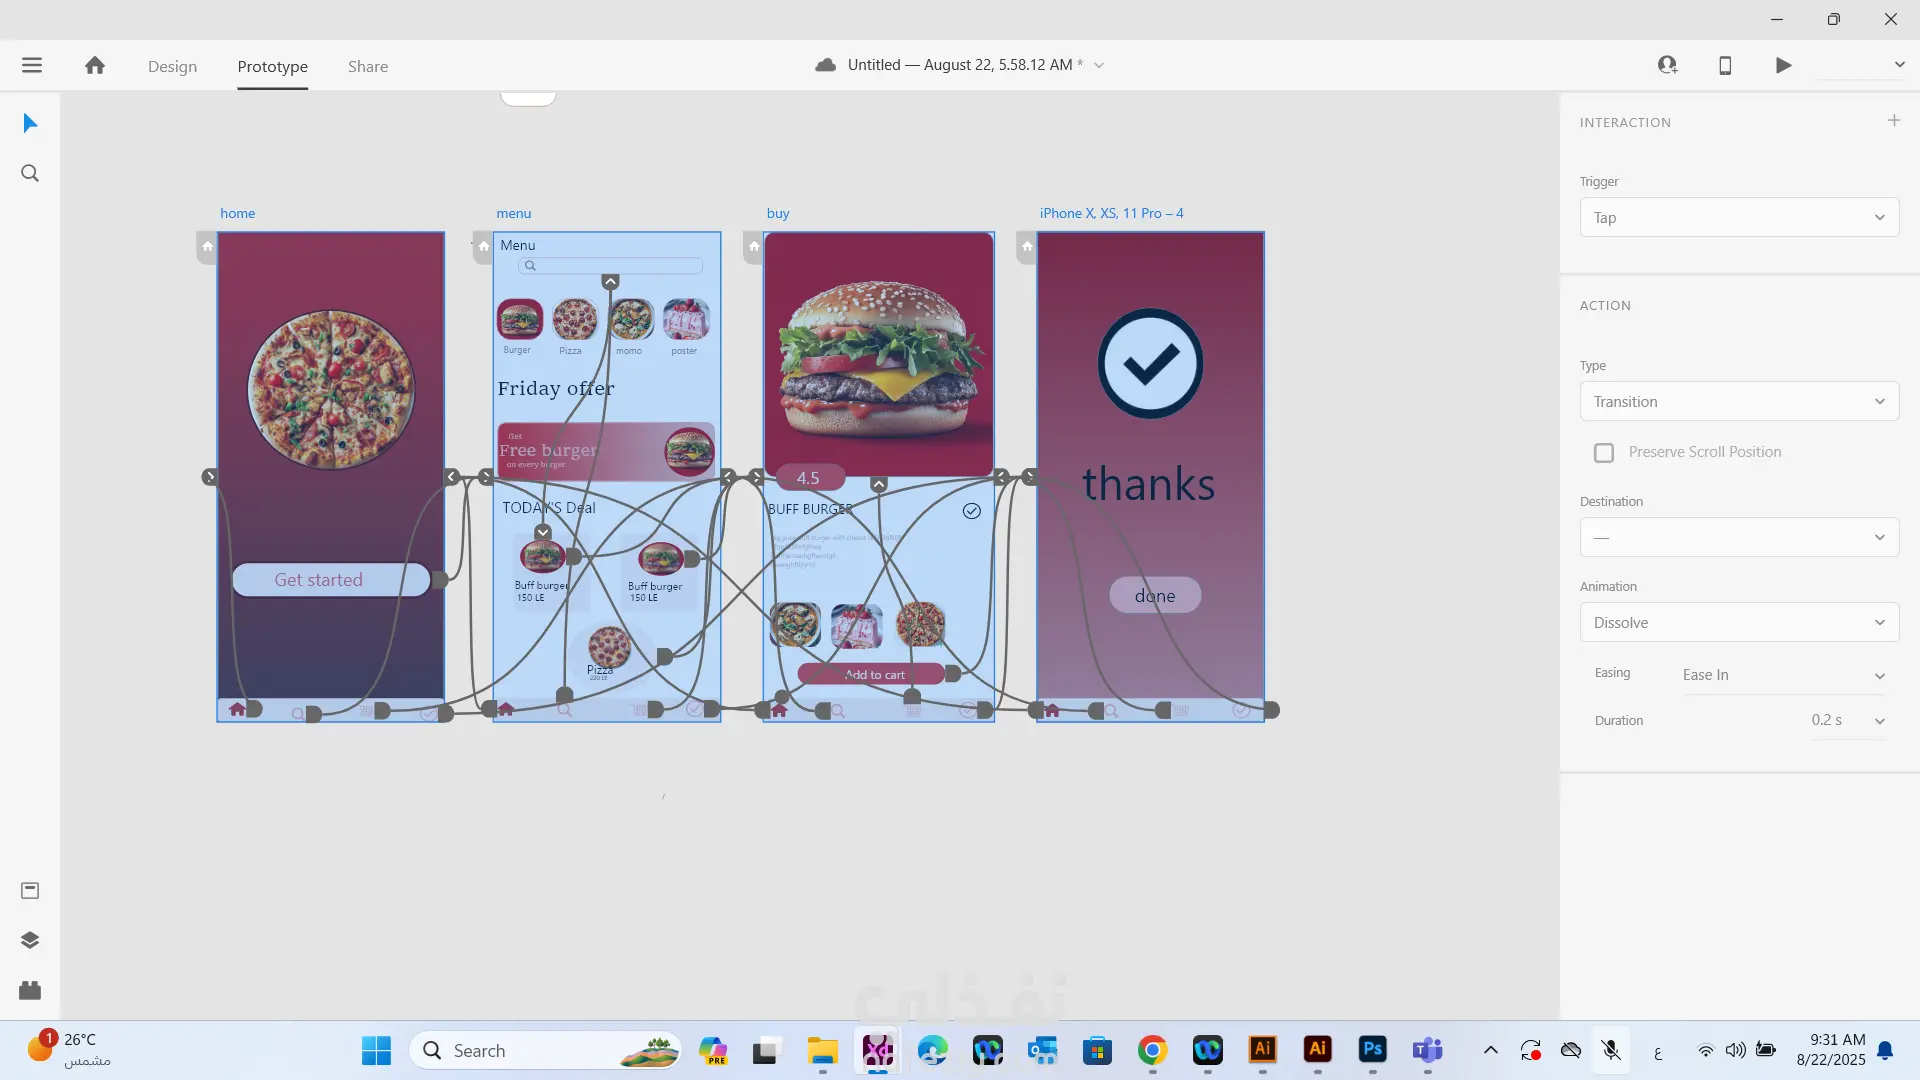
Task: Click the mobile device preview icon
Action: [x=1725, y=66]
